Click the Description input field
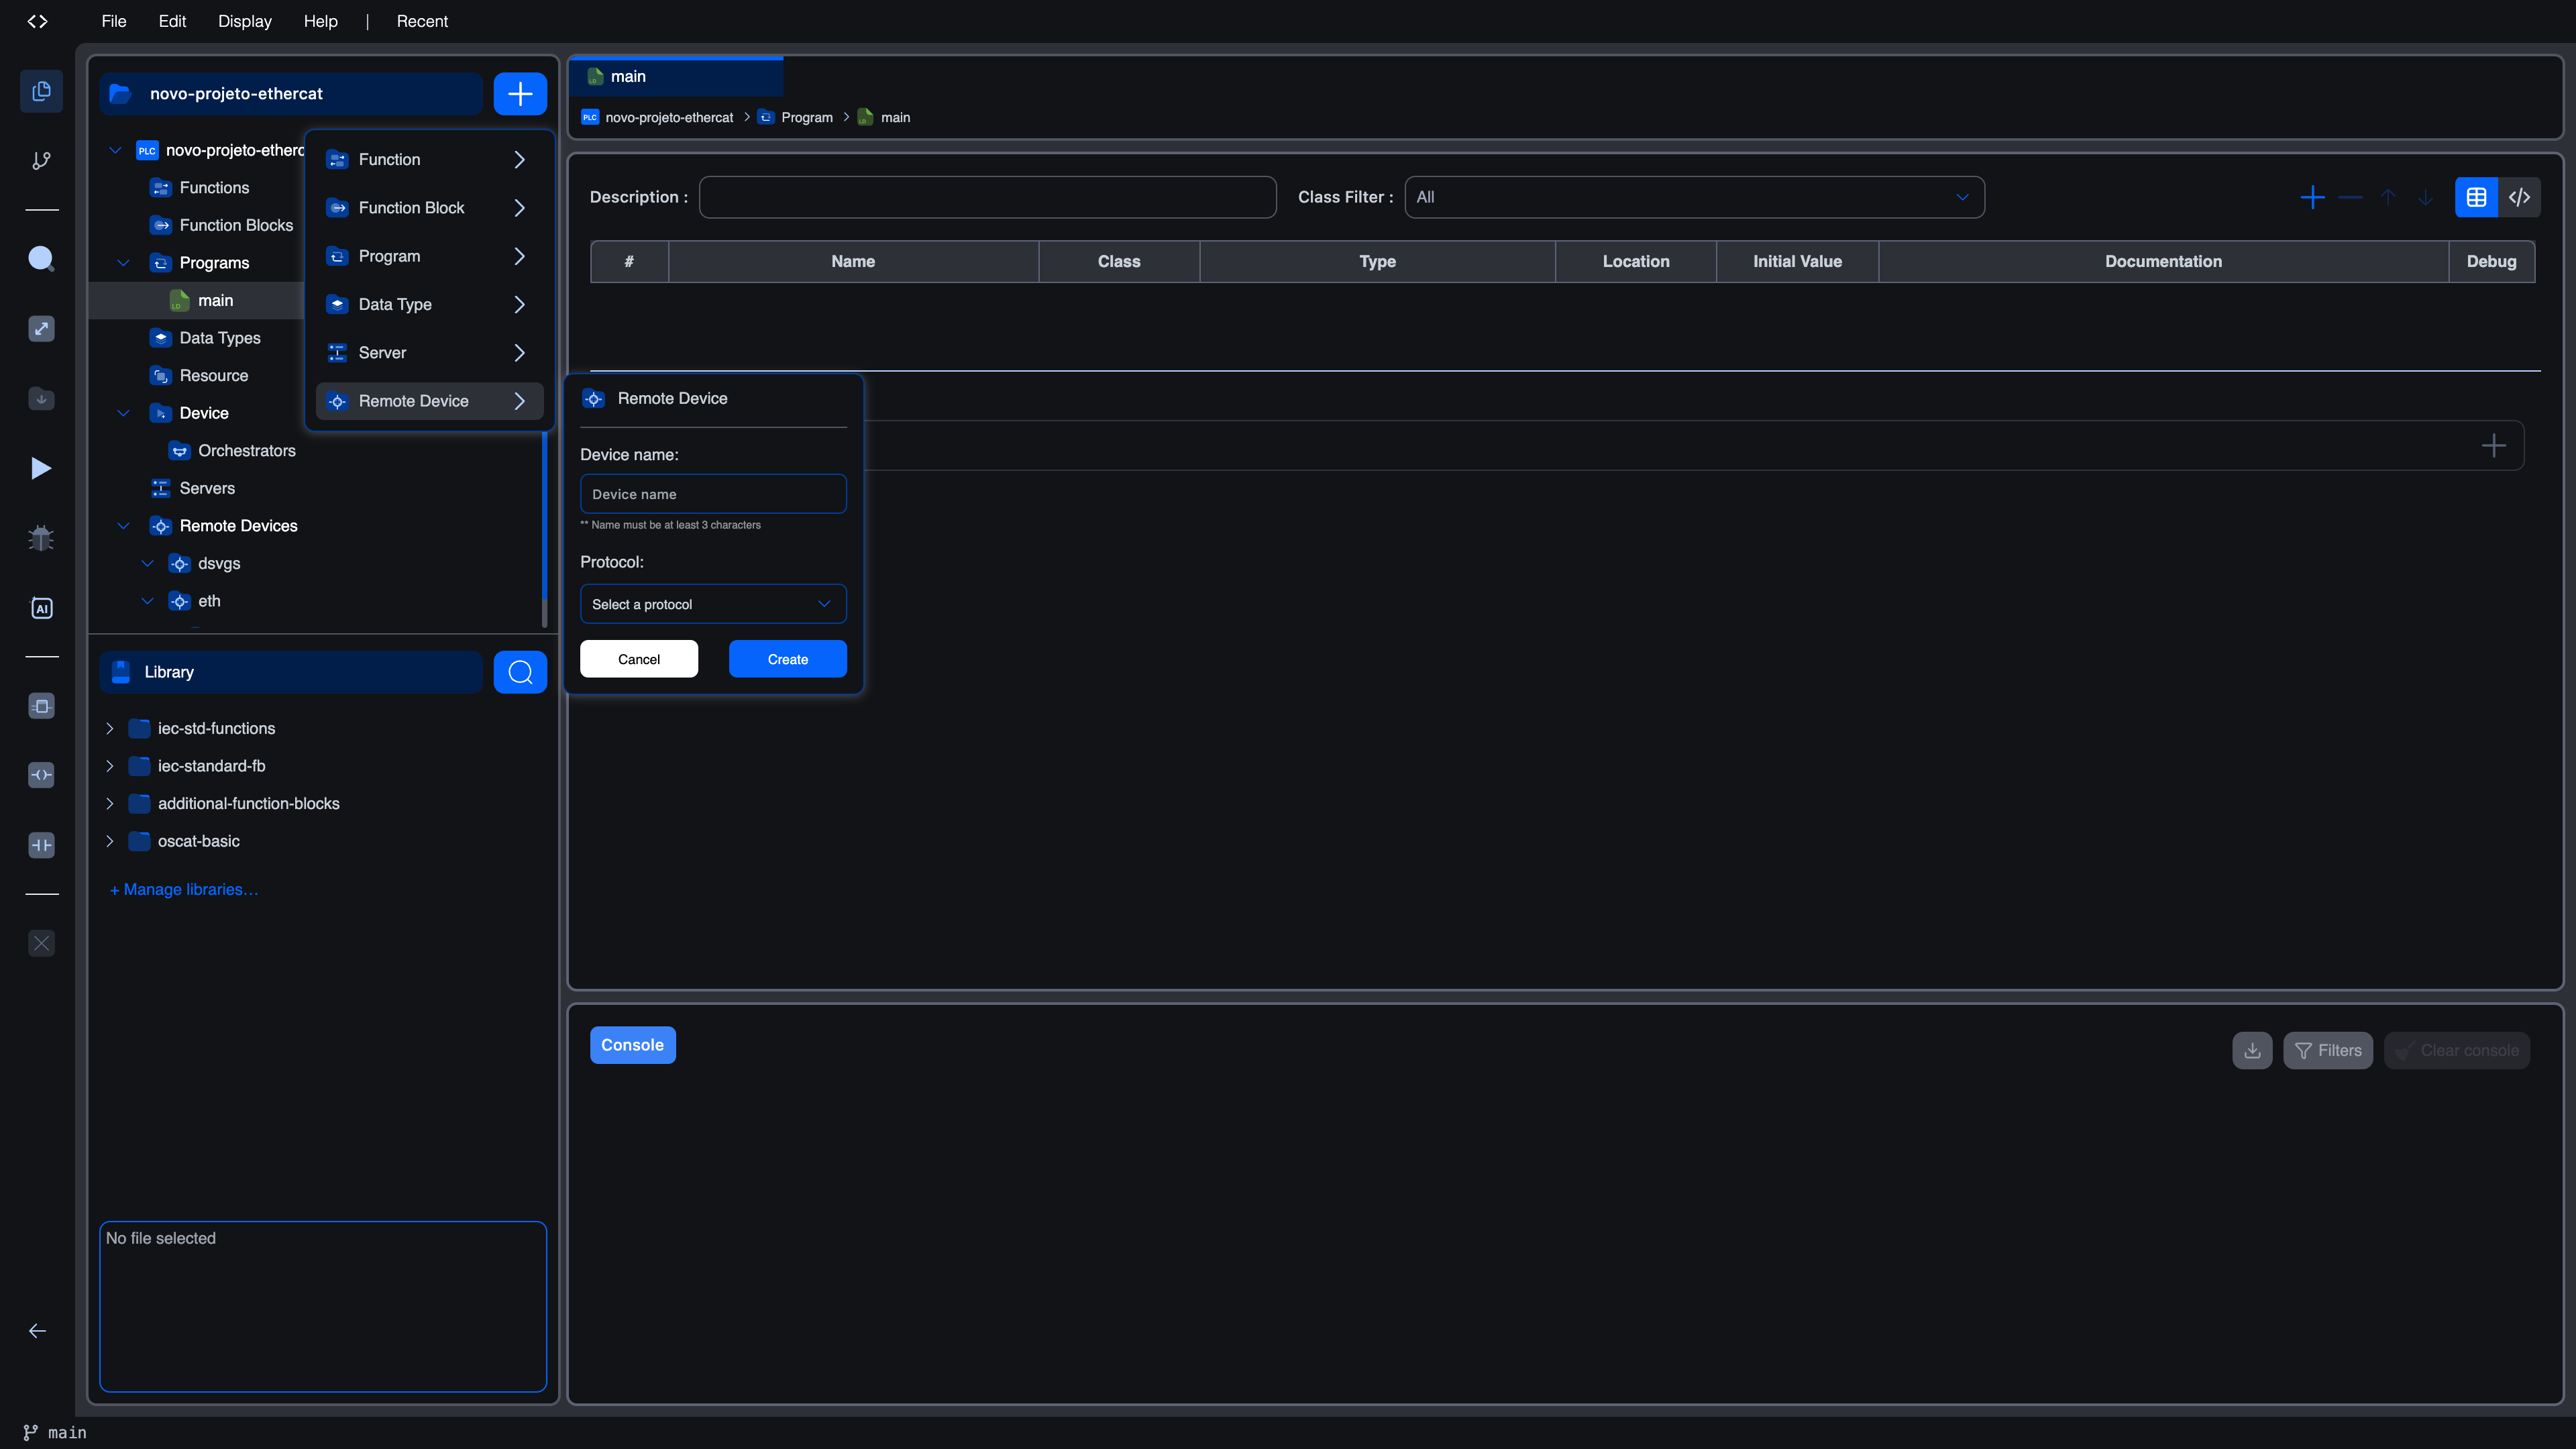The height and width of the screenshot is (1449, 2576). click(x=987, y=197)
